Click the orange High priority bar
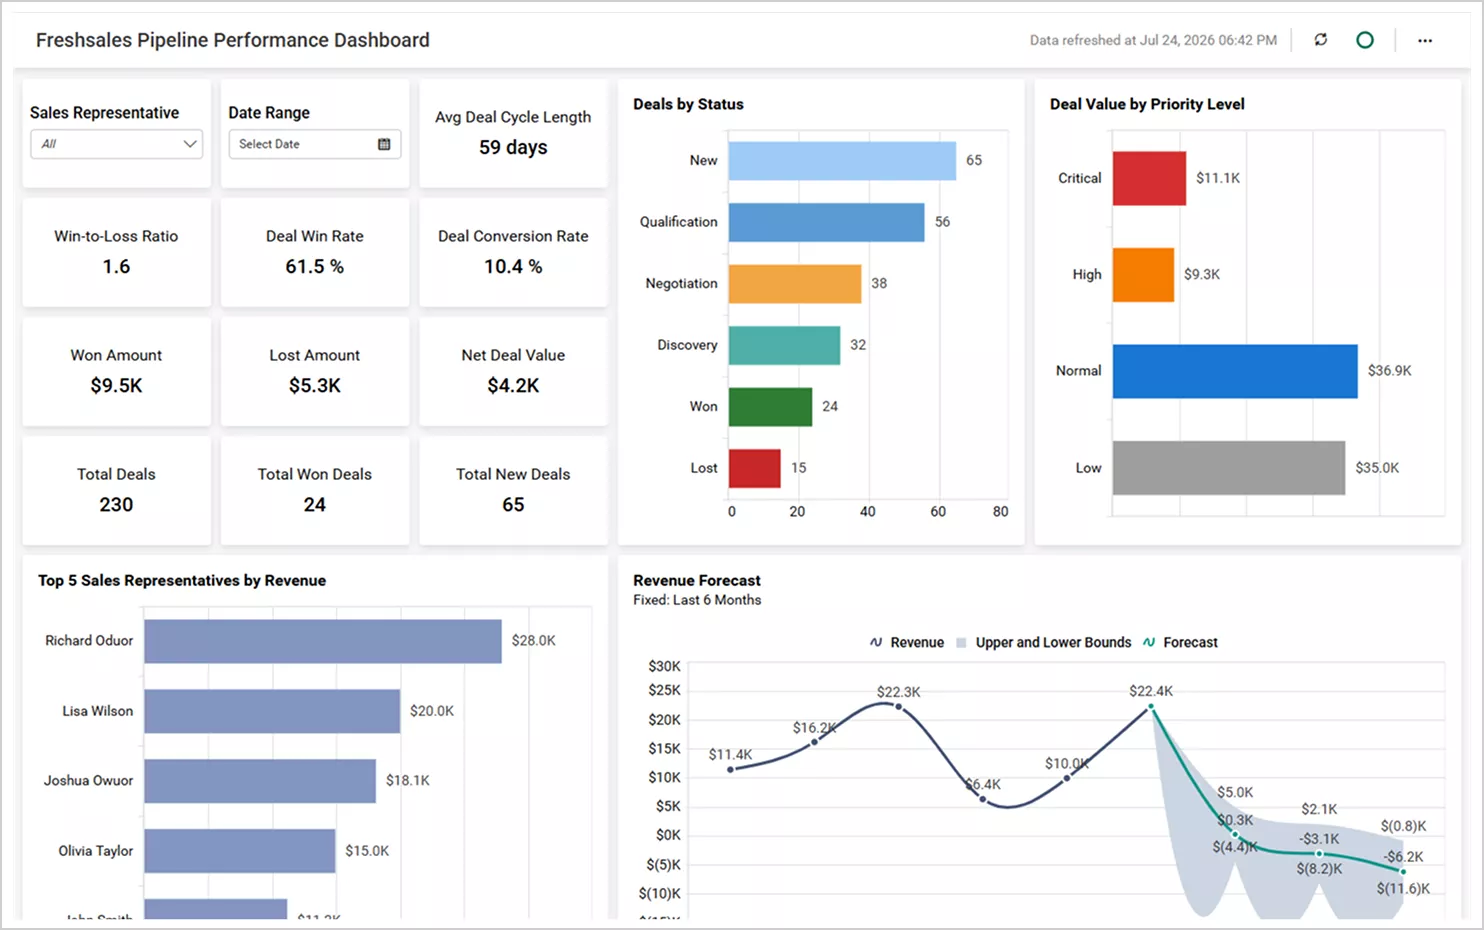The height and width of the screenshot is (930, 1484). (1143, 275)
